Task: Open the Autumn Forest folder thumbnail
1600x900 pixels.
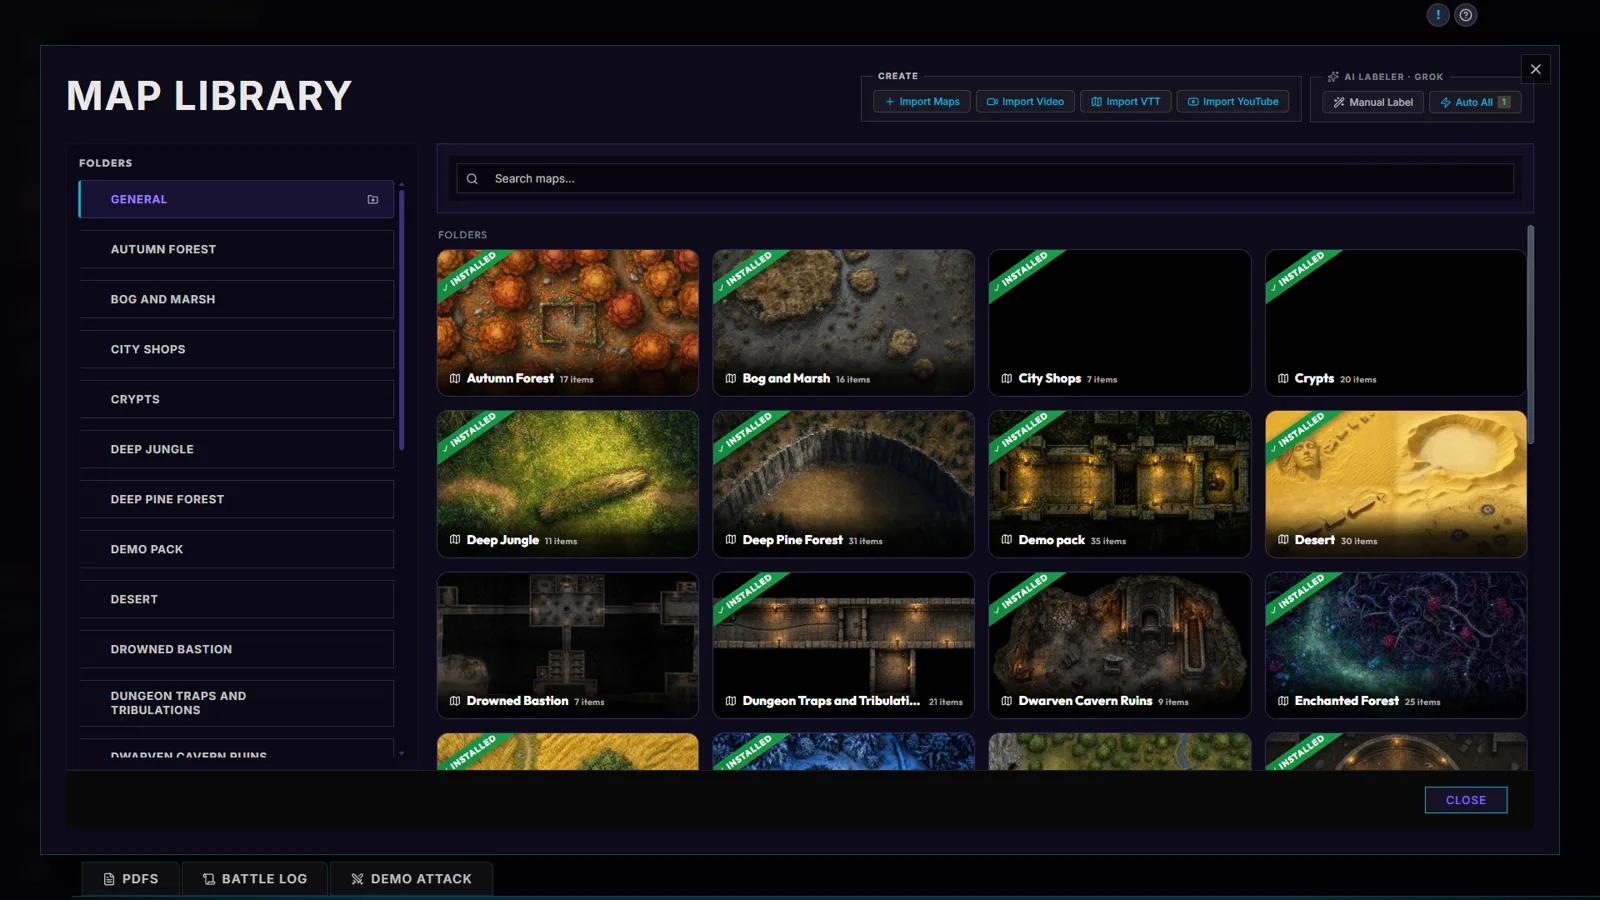Action: coord(568,322)
